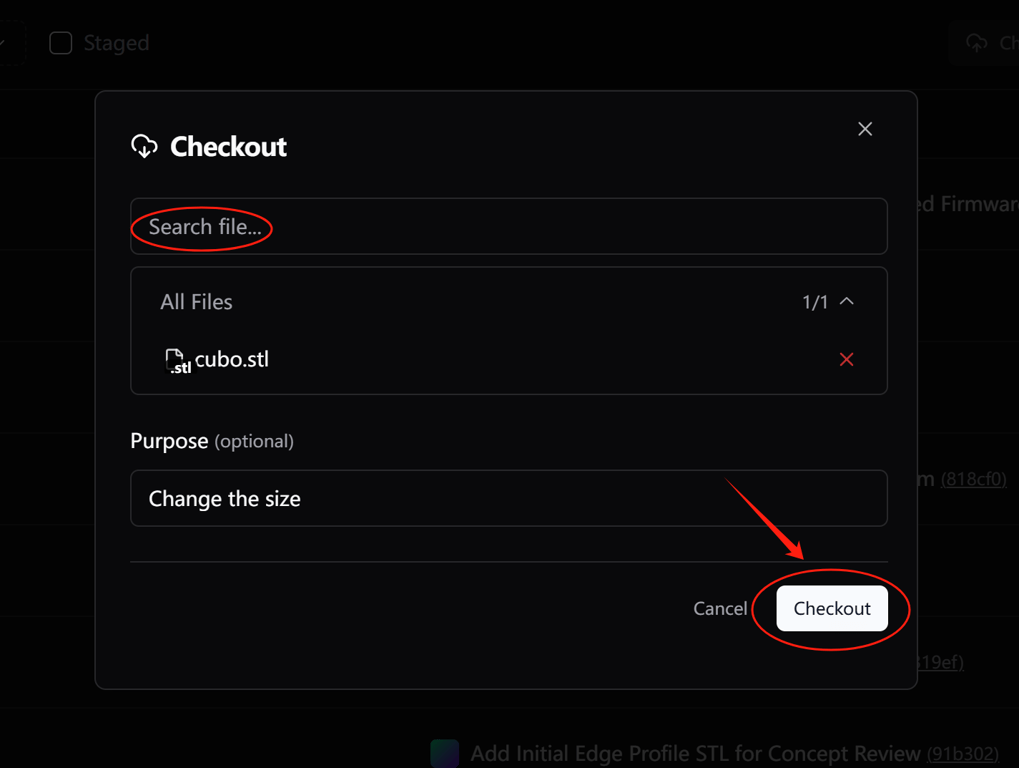Image resolution: width=1019 pixels, height=768 pixels.
Task: Open the Add Initial Edge Profile STL commit
Action: tap(695, 754)
